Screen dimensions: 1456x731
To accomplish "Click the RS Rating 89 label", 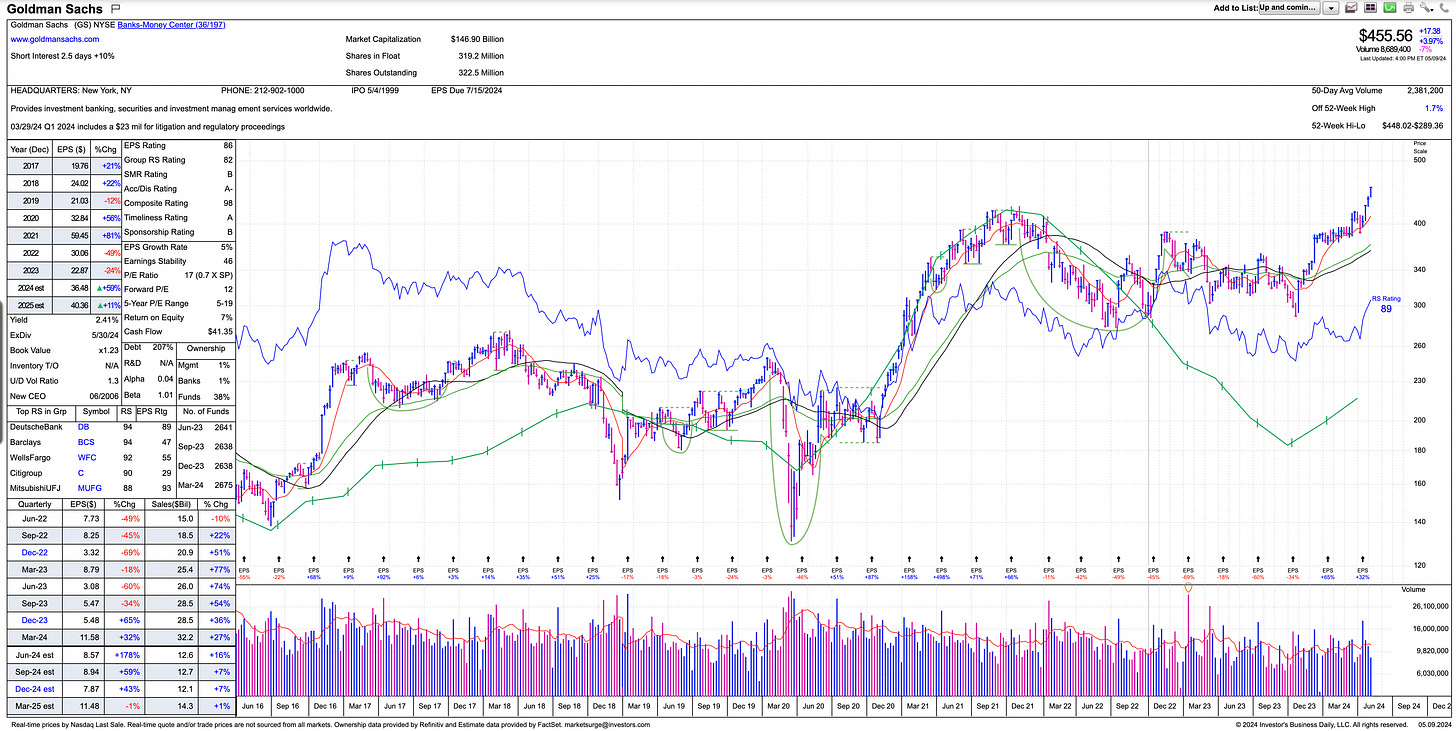I will coord(1386,305).
